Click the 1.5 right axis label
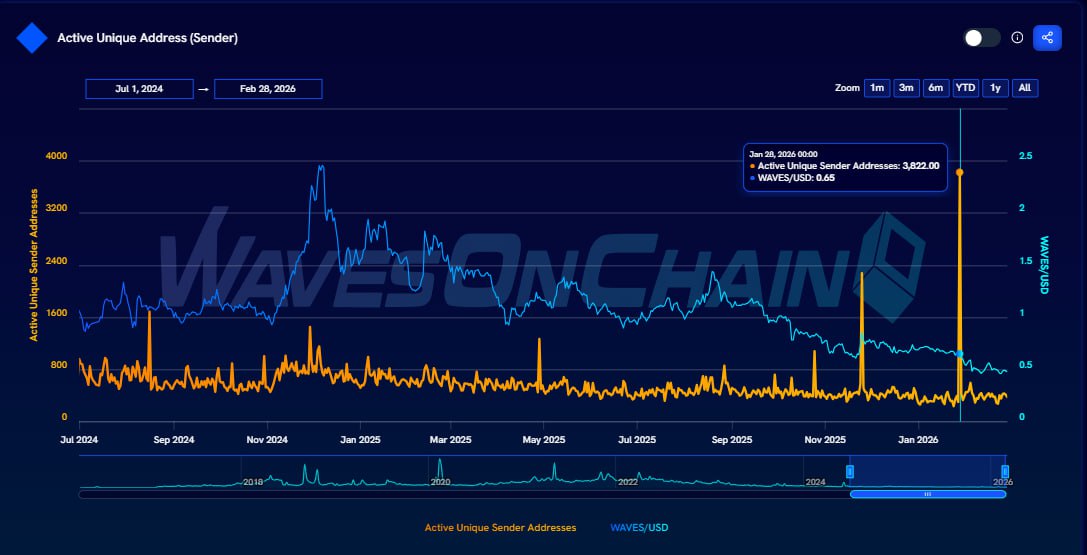The height and width of the screenshot is (555, 1087). [1025, 261]
